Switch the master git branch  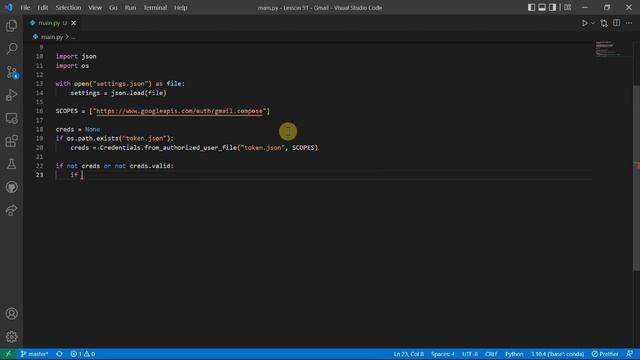34,354
